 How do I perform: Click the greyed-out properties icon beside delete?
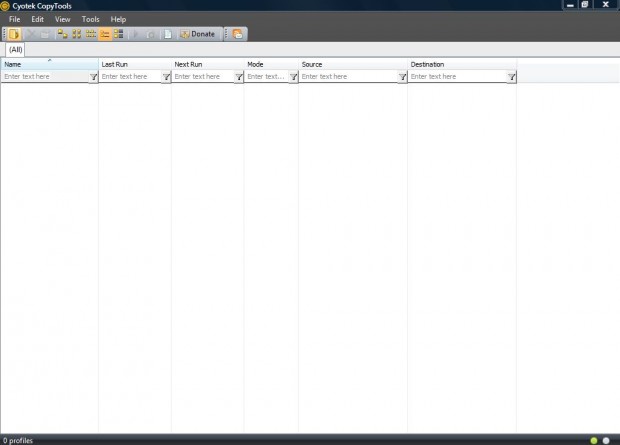click(45, 34)
